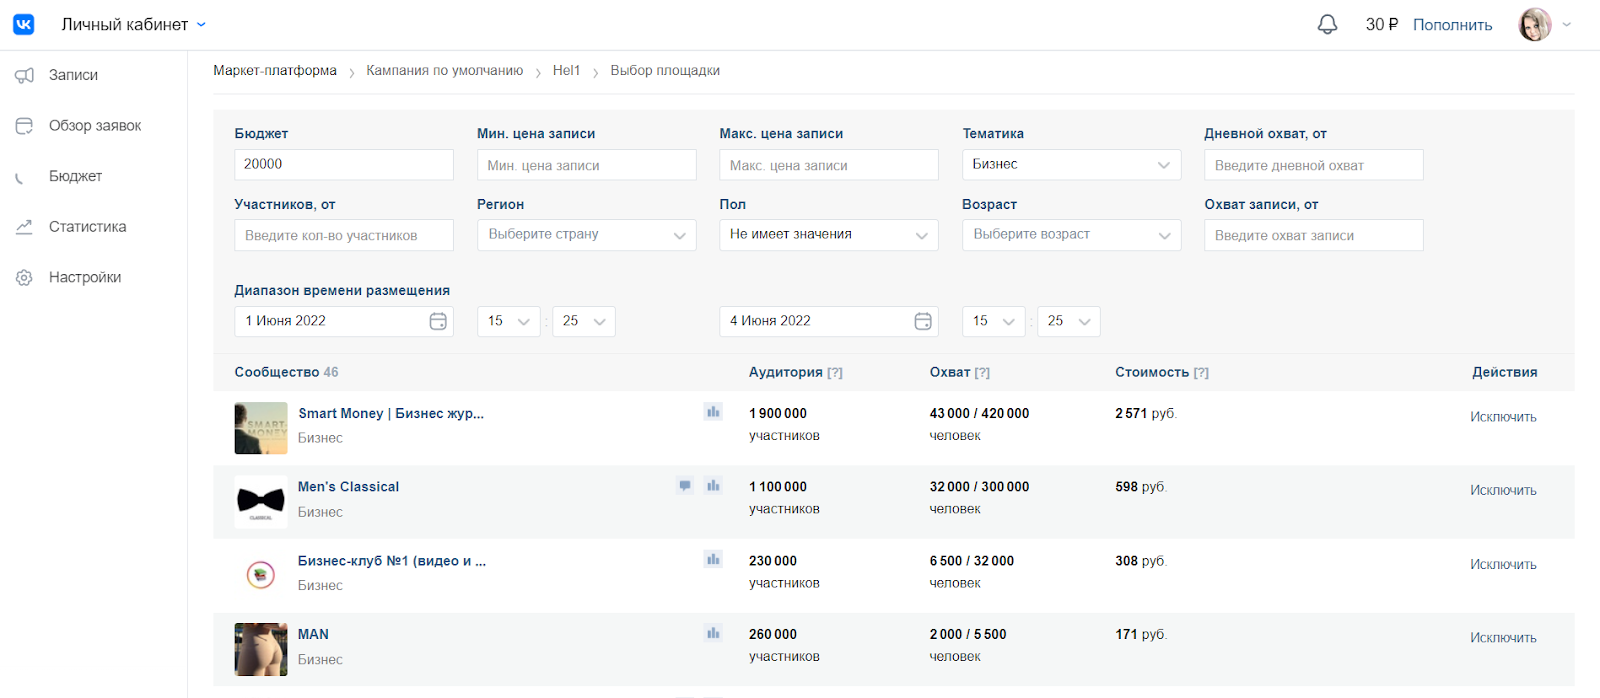Click the Бюджет input field
The image size is (1600, 698).
coord(343,165)
